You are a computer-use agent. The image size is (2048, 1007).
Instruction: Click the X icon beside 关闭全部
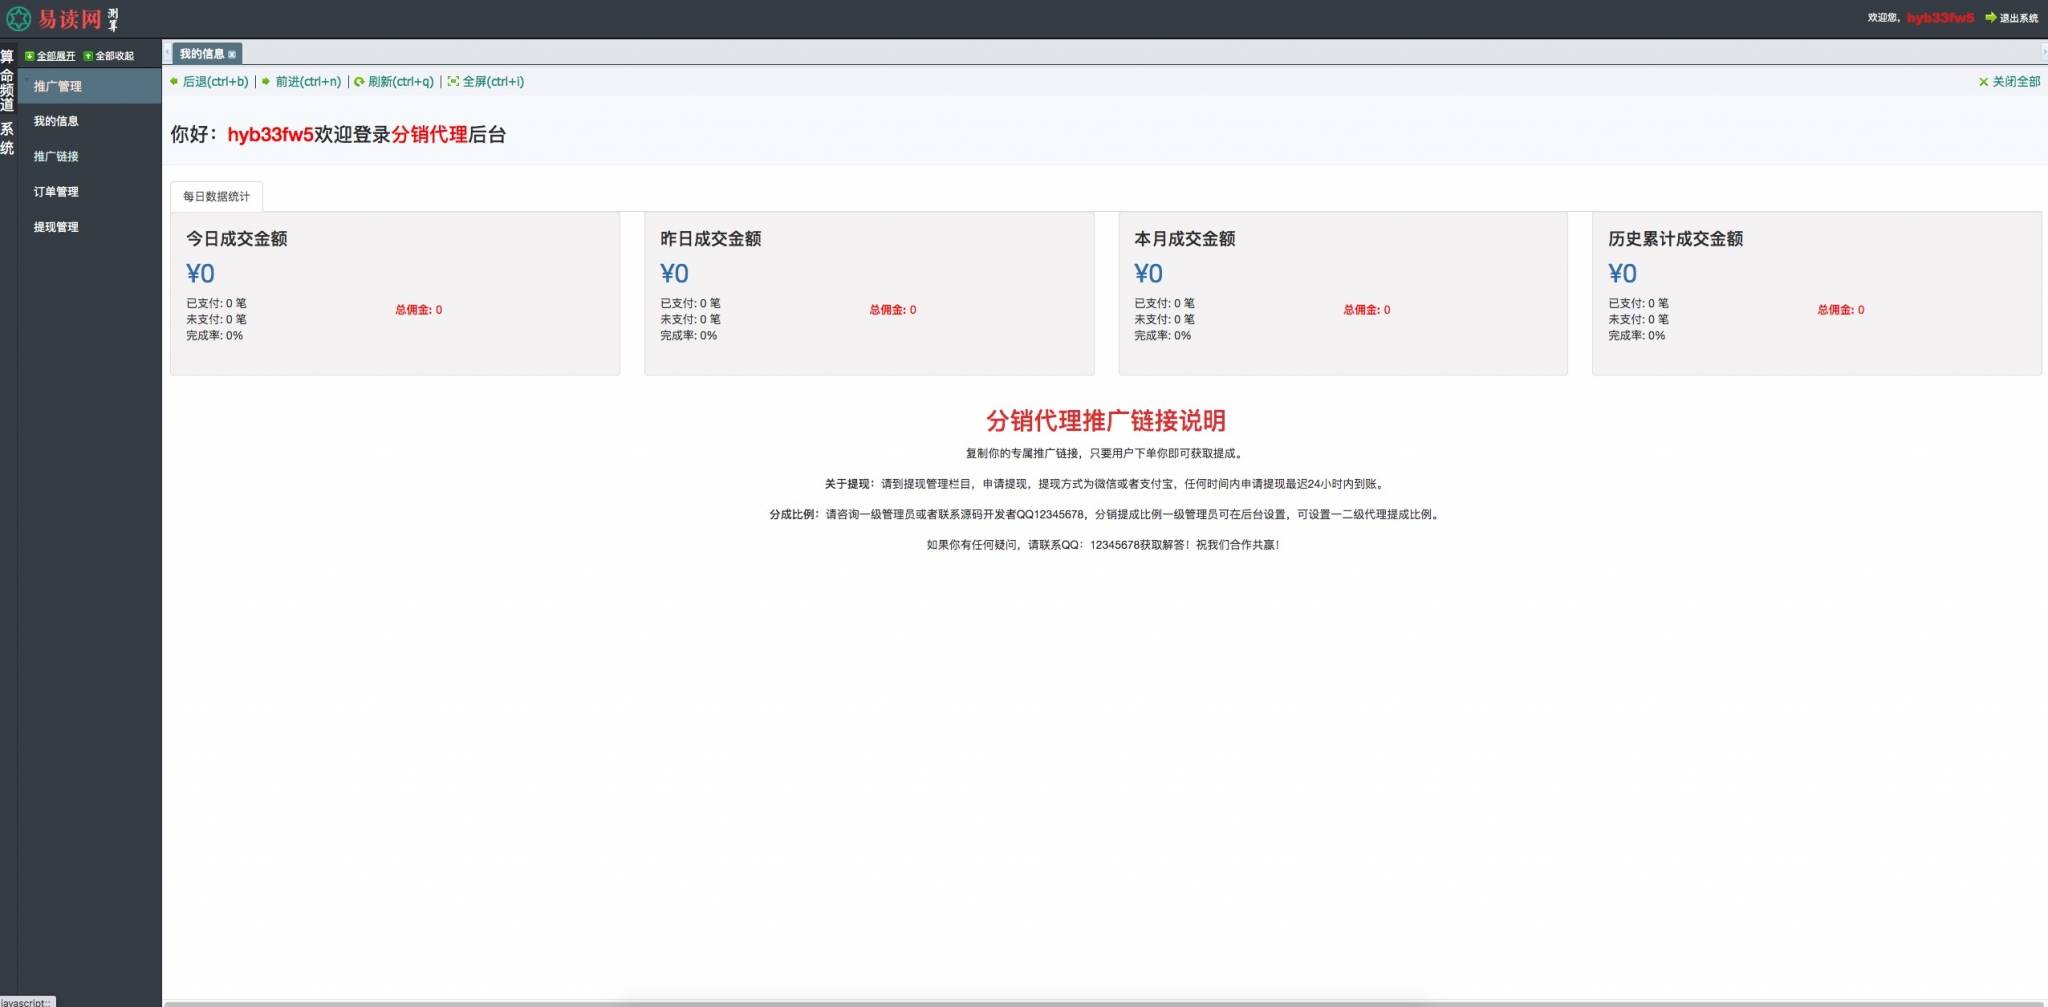tap(1984, 83)
